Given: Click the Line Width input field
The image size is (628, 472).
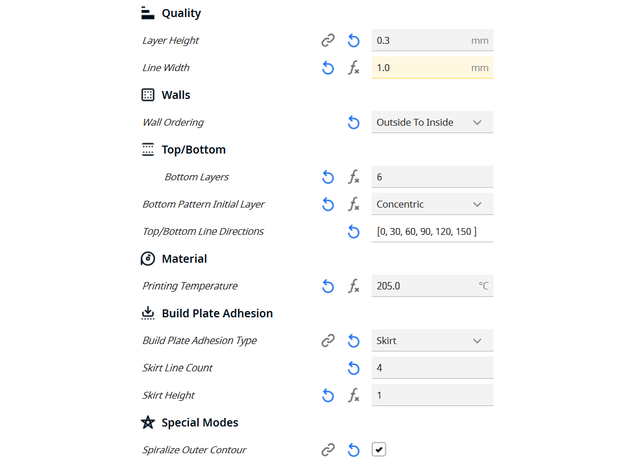Looking at the screenshot, I should click(x=420, y=68).
